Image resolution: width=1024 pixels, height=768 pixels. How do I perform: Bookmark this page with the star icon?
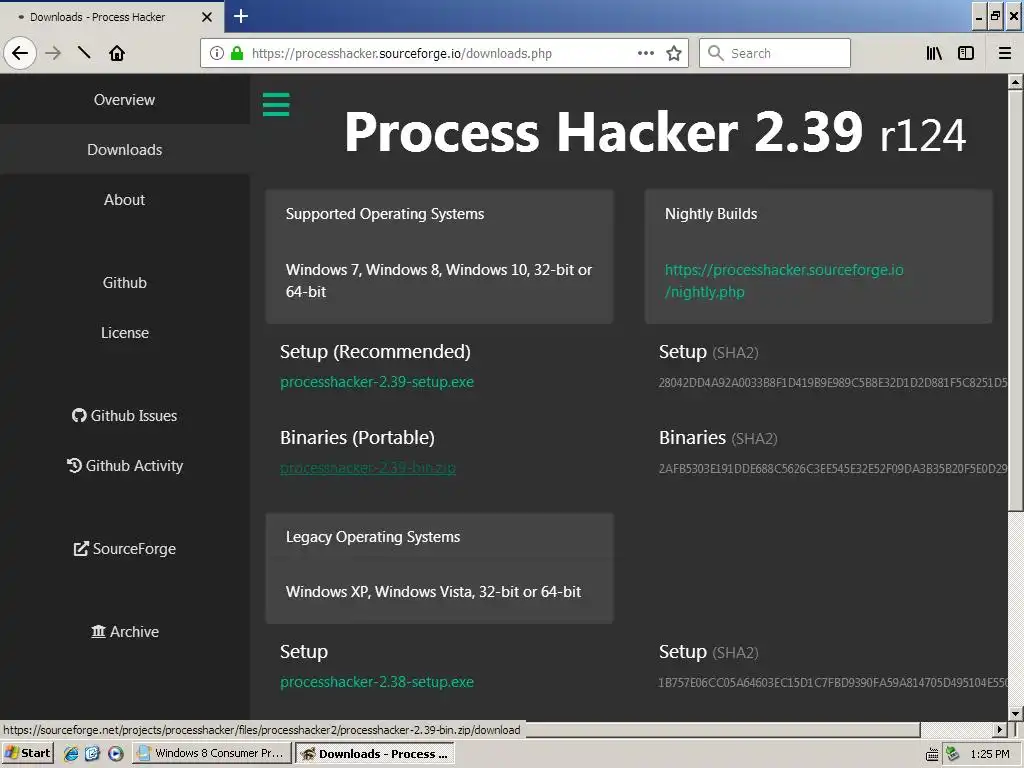point(674,53)
